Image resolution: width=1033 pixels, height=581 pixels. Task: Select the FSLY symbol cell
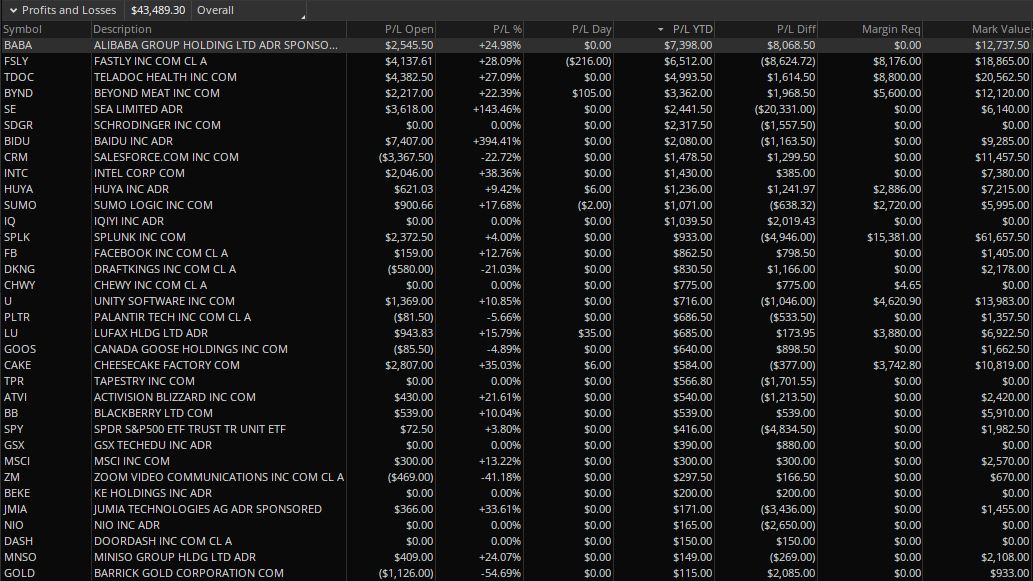pos(16,61)
